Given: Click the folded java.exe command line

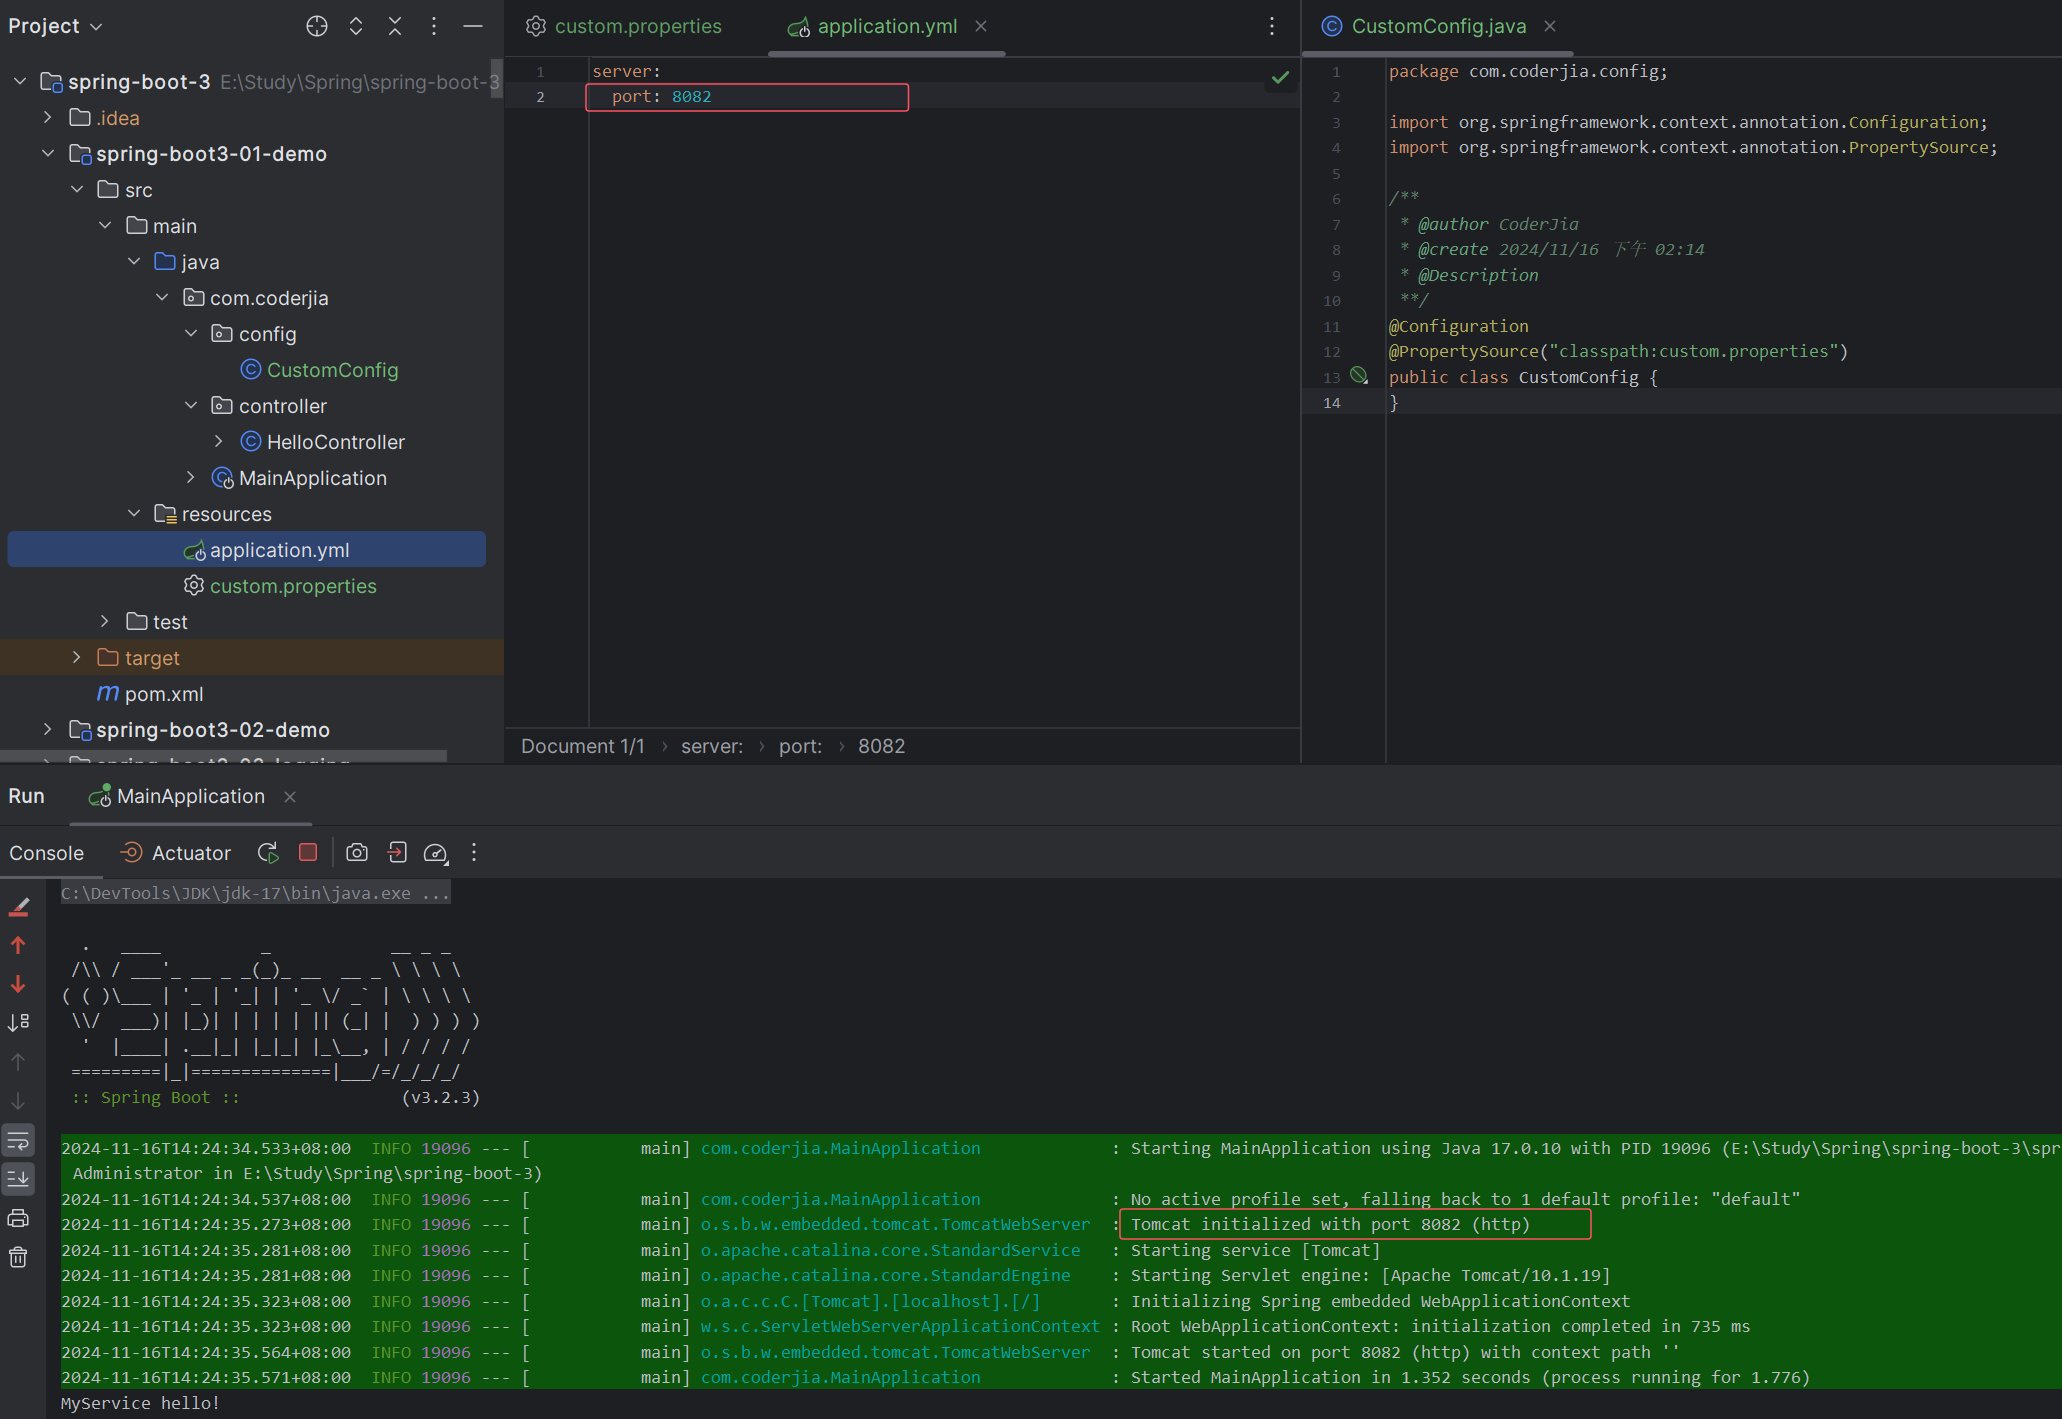Looking at the screenshot, I should pos(255,893).
